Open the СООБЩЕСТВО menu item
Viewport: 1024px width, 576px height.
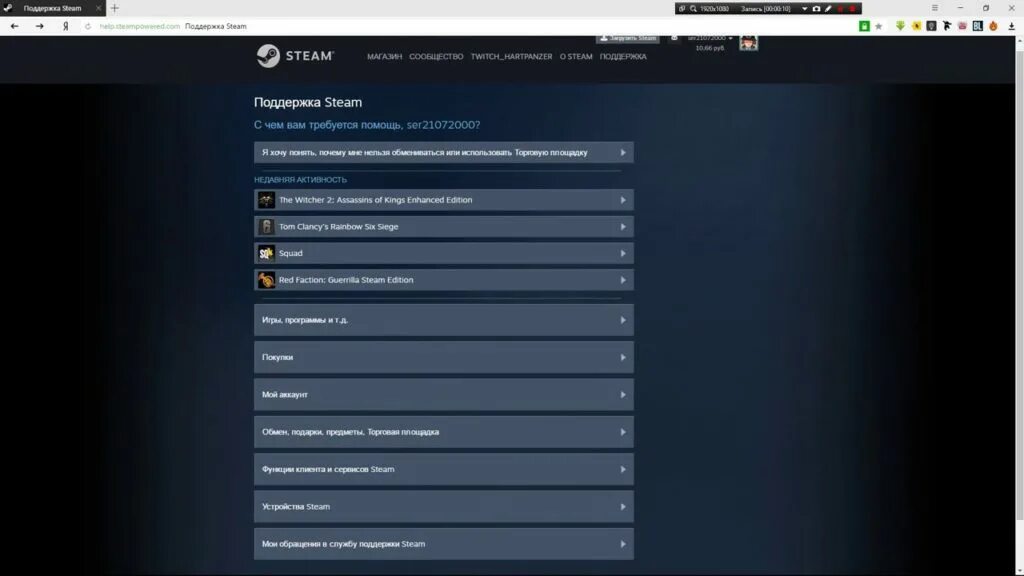436,57
